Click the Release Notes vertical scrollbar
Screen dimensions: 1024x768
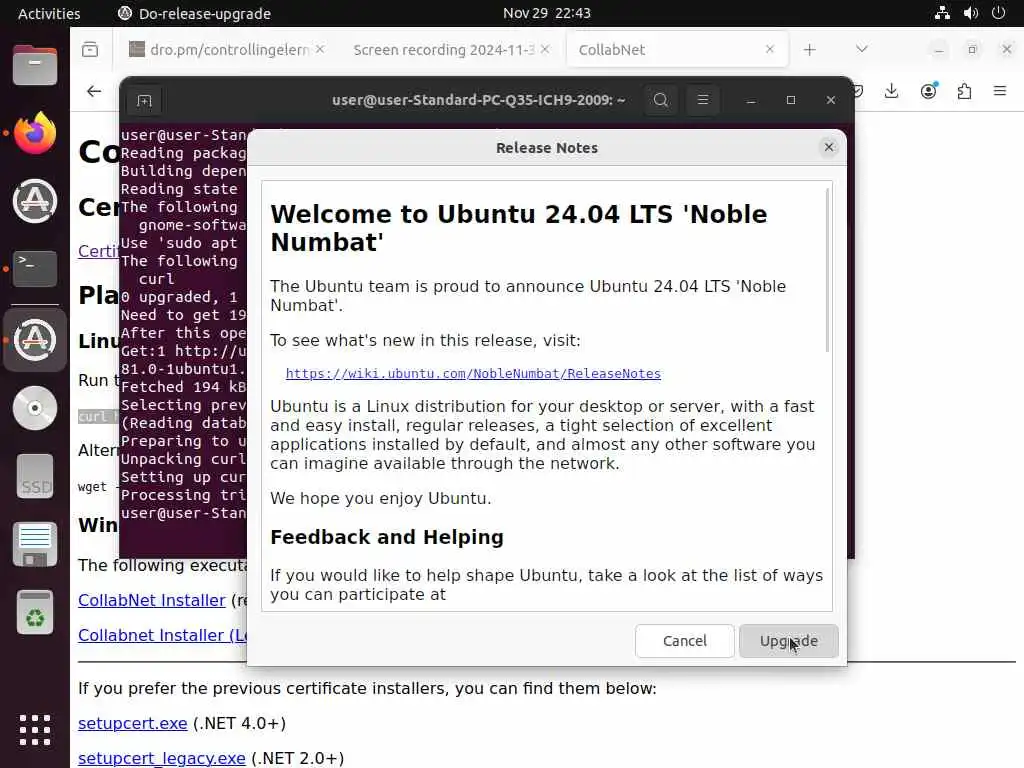point(827,270)
